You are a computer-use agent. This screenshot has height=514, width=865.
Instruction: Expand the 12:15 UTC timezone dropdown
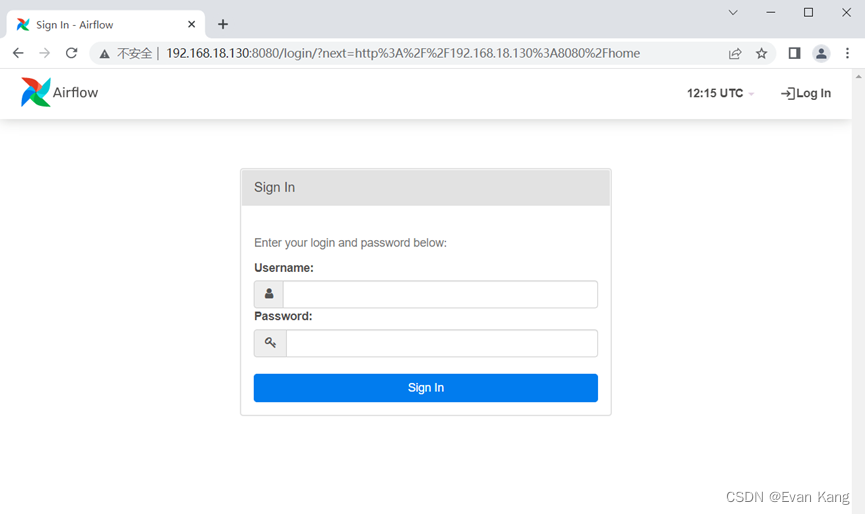pos(720,93)
